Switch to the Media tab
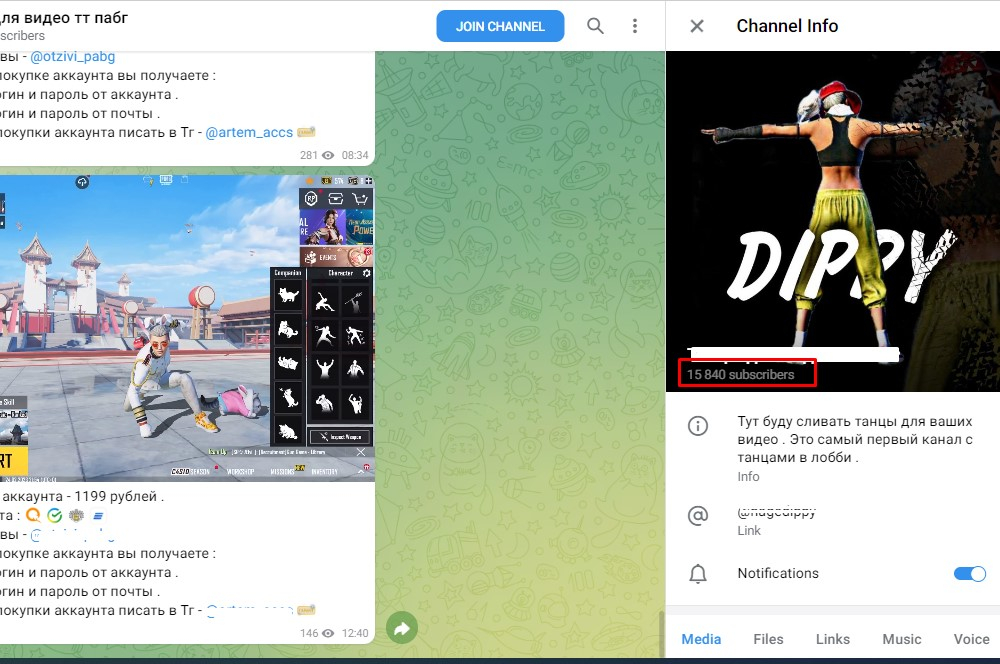The image size is (1000, 664). pyautogui.click(x=701, y=639)
